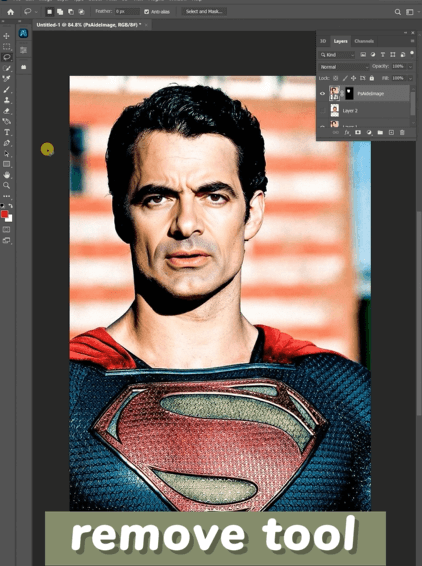The height and width of the screenshot is (566, 422).
Task: Open the plugins brick icon panel
Action: click(23, 67)
